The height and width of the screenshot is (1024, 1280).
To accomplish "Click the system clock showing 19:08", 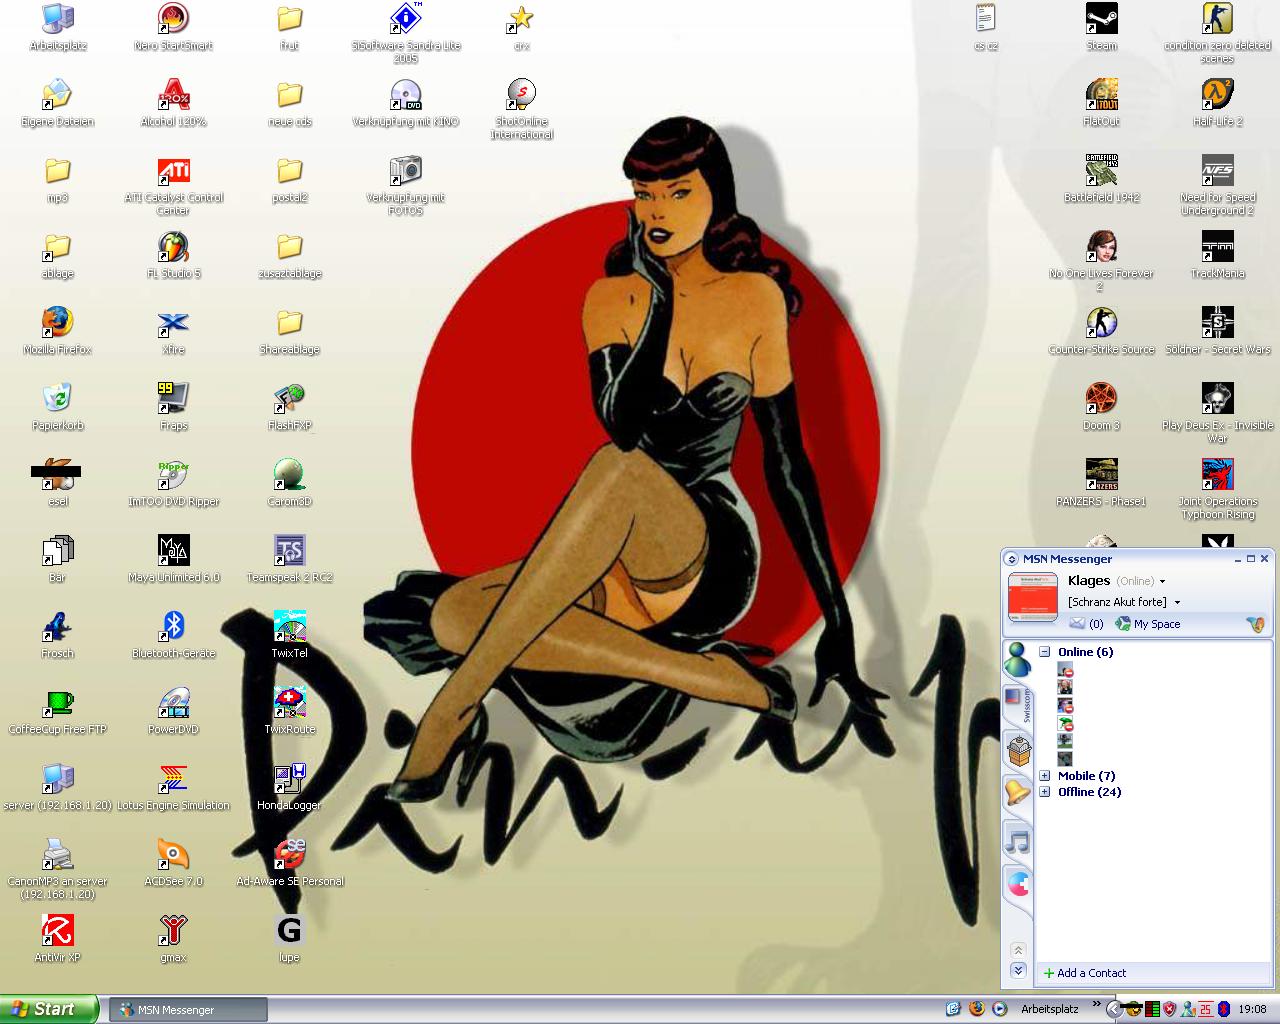I will tap(1252, 1009).
